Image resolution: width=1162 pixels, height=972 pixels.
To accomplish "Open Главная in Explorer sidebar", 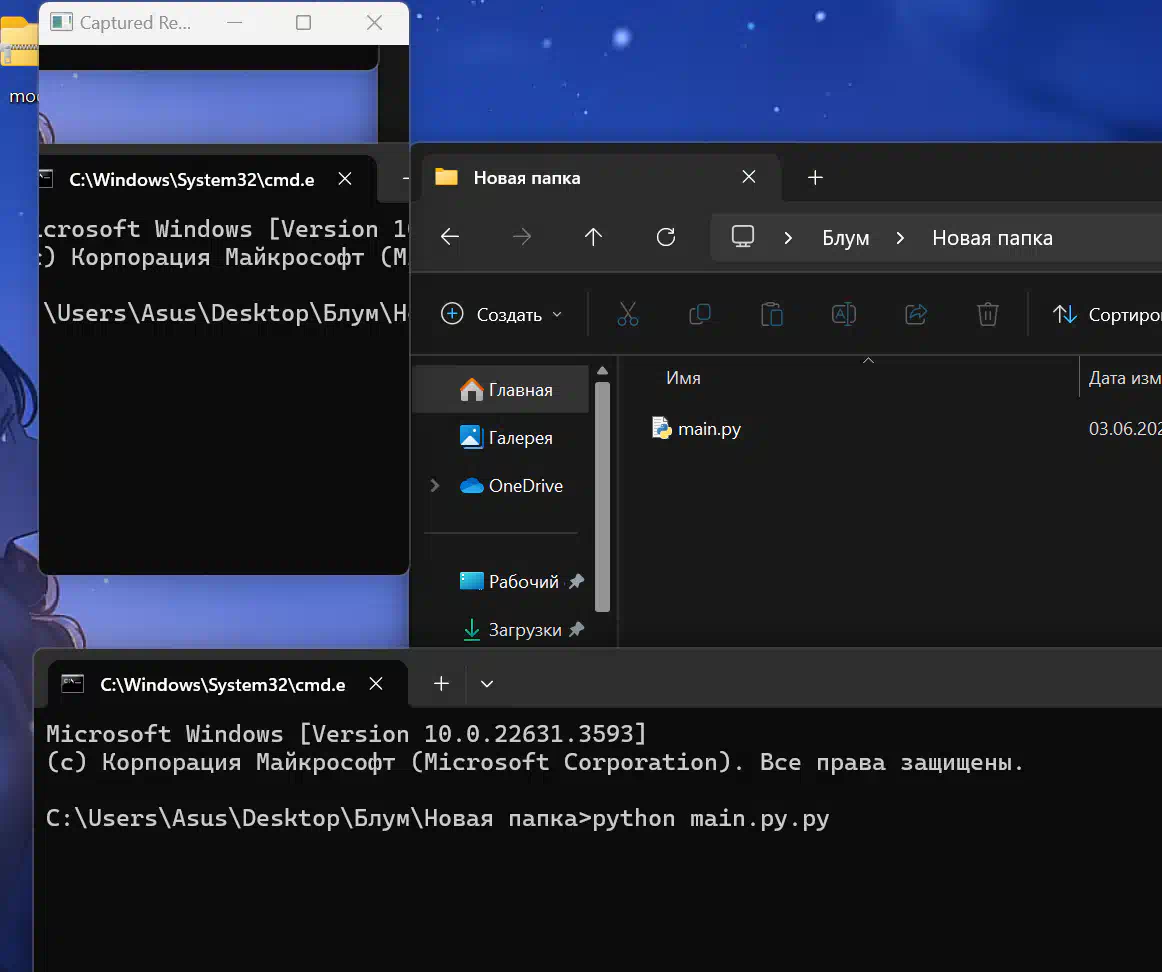I will point(502,390).
